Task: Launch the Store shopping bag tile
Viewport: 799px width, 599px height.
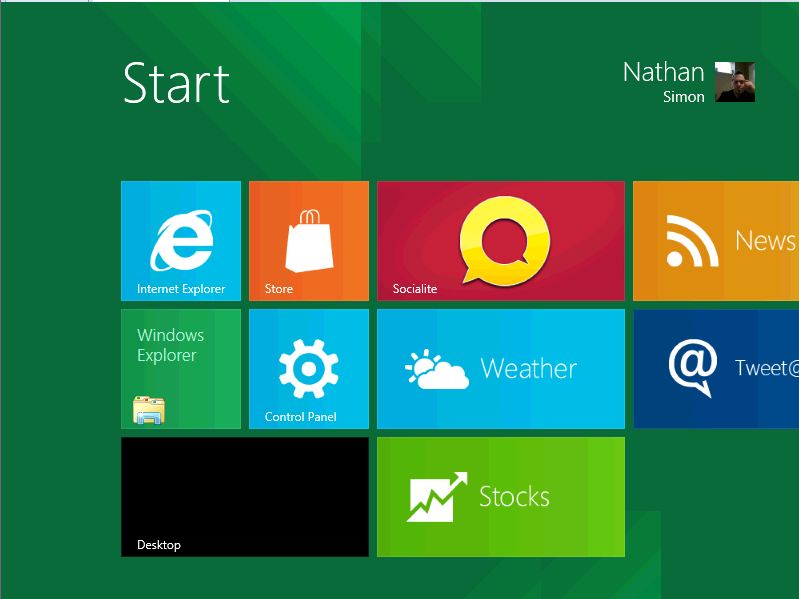Action: [309, 241]
